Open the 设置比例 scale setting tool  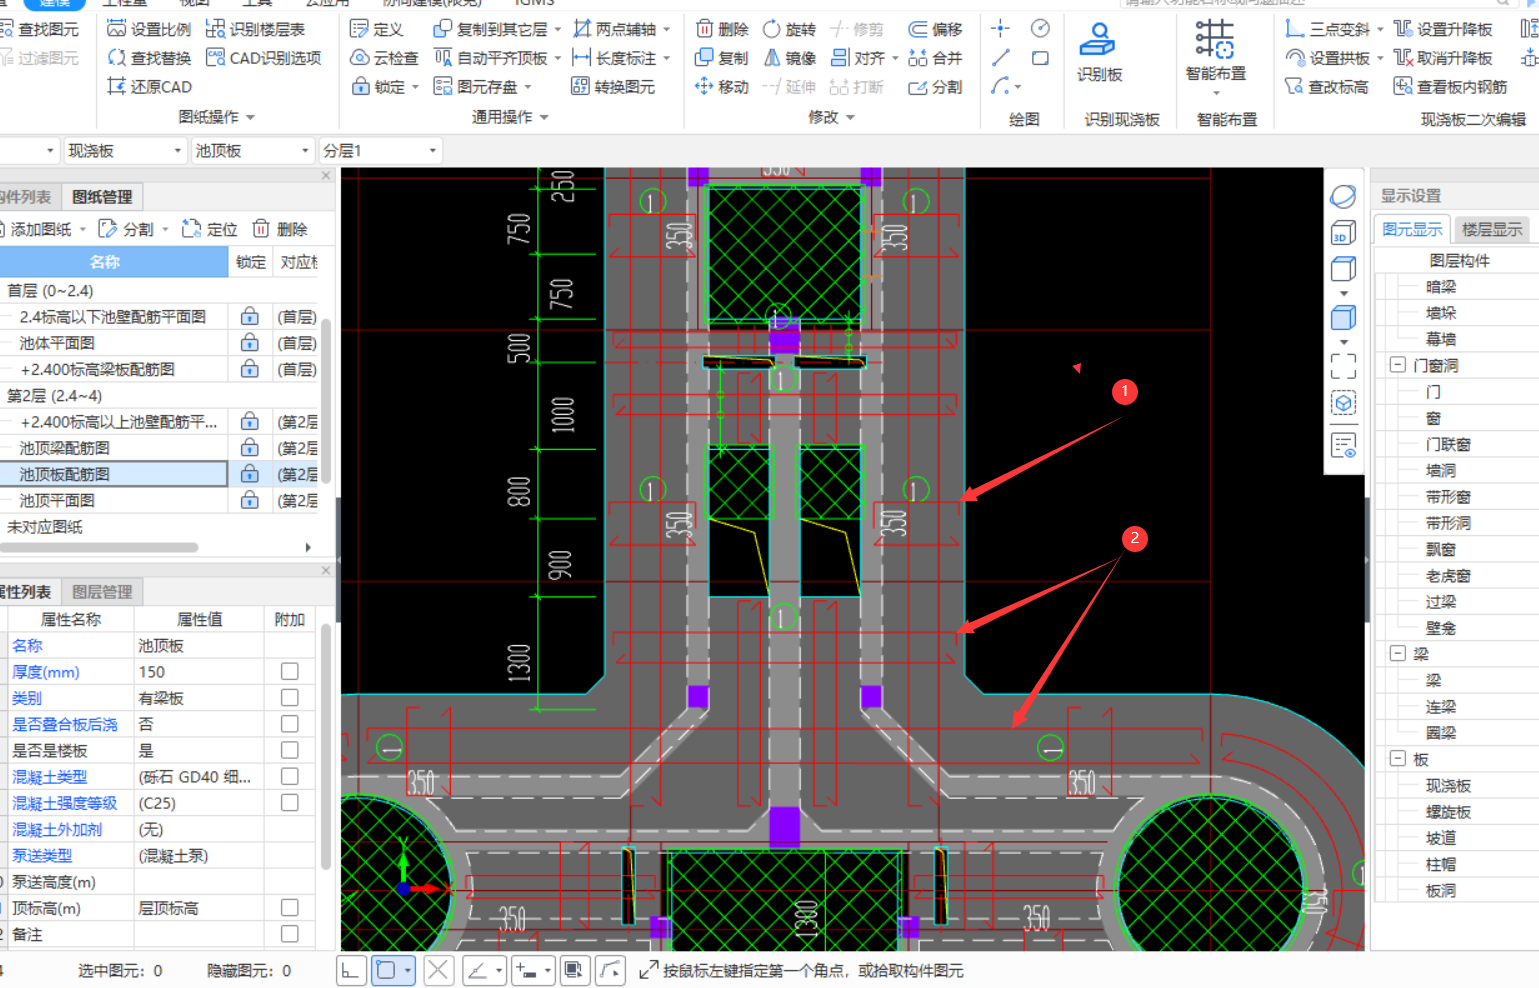pos(149,29)
